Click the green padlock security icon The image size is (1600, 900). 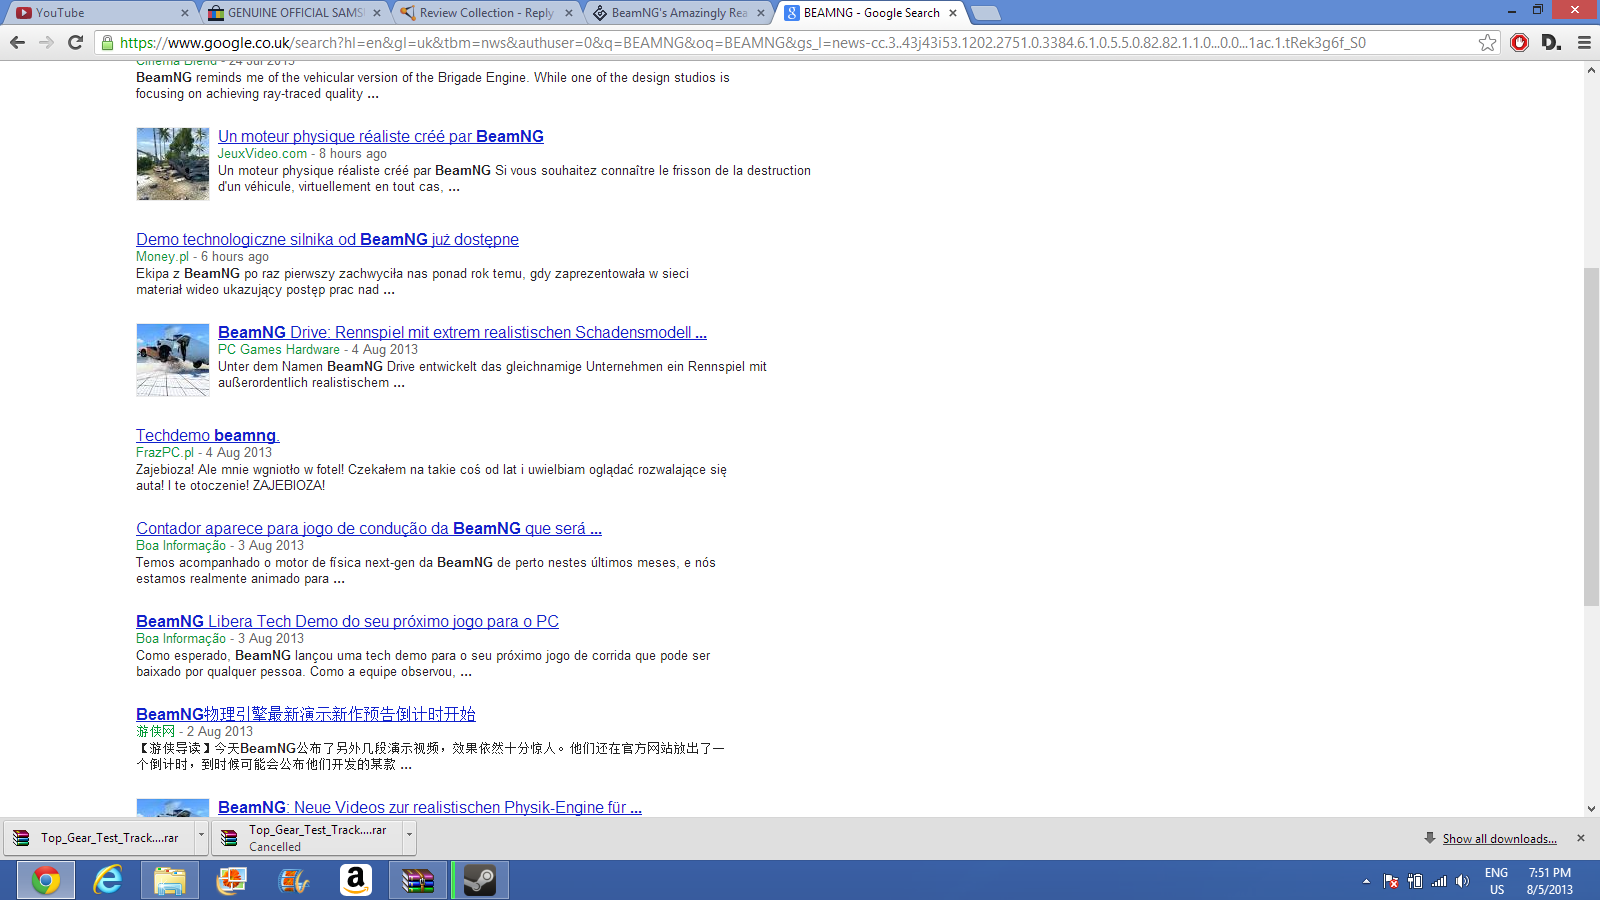107,42
